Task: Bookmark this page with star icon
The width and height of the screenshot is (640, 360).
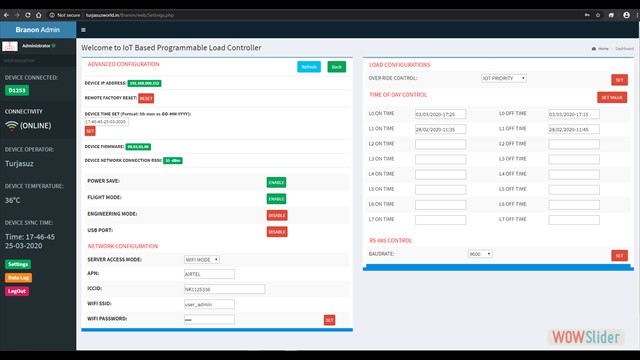Action: pyautogui.click(x=598, y=15)
